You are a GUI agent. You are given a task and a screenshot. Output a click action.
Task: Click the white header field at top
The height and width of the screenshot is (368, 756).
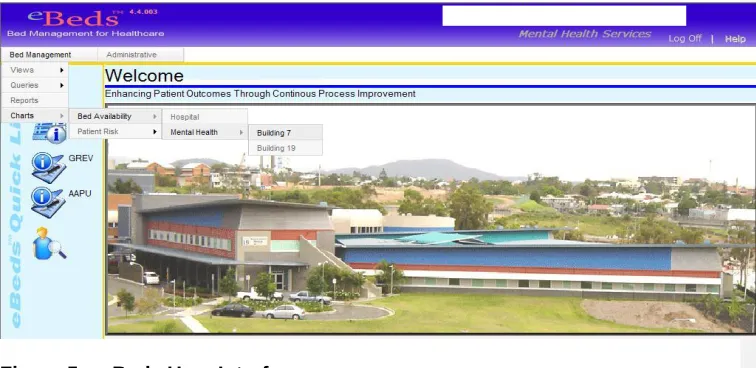[564, 15]
